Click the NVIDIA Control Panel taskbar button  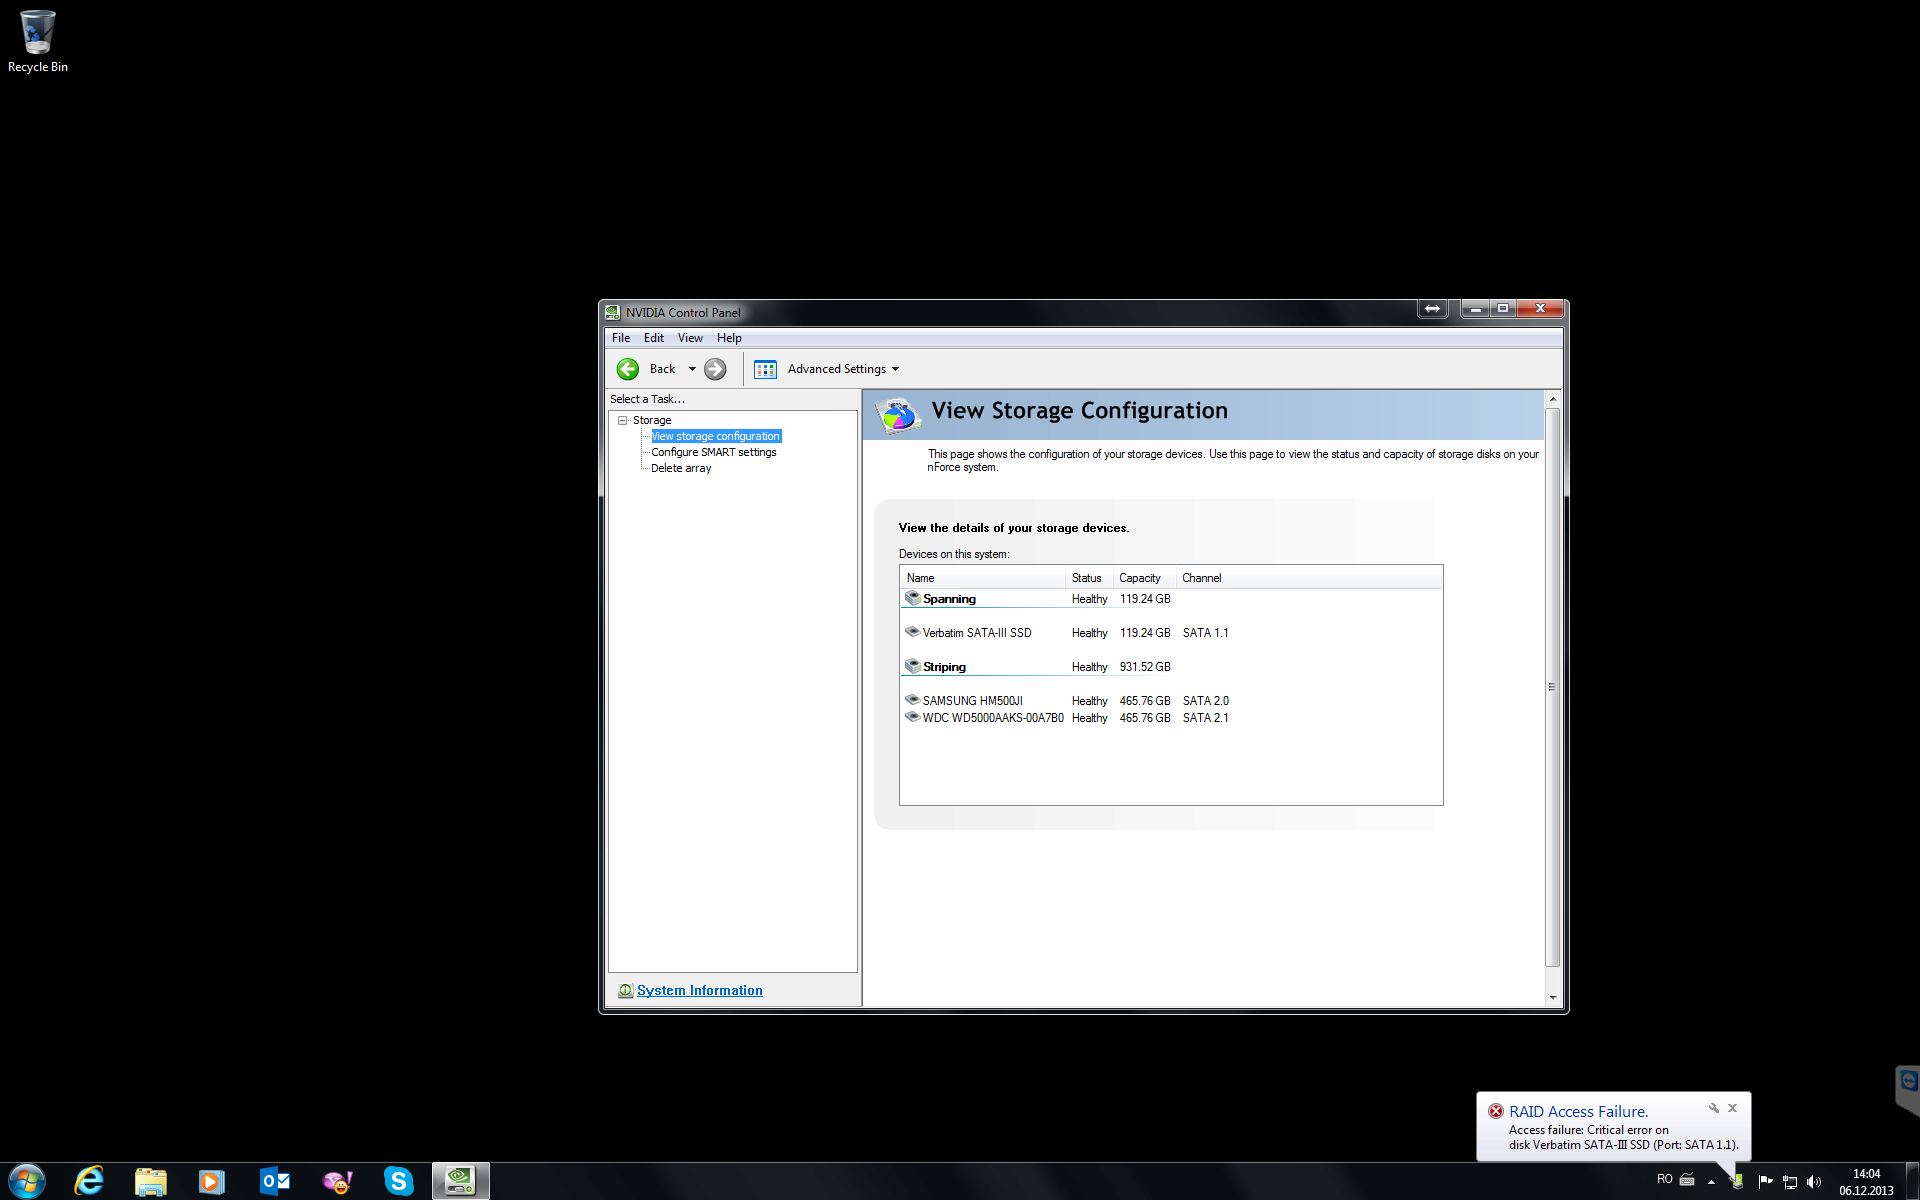point(461,1181)
